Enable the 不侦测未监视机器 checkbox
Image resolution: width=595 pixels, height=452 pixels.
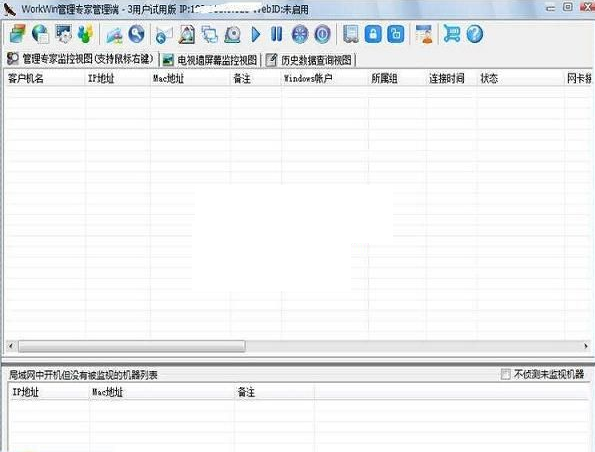point(505,374)
